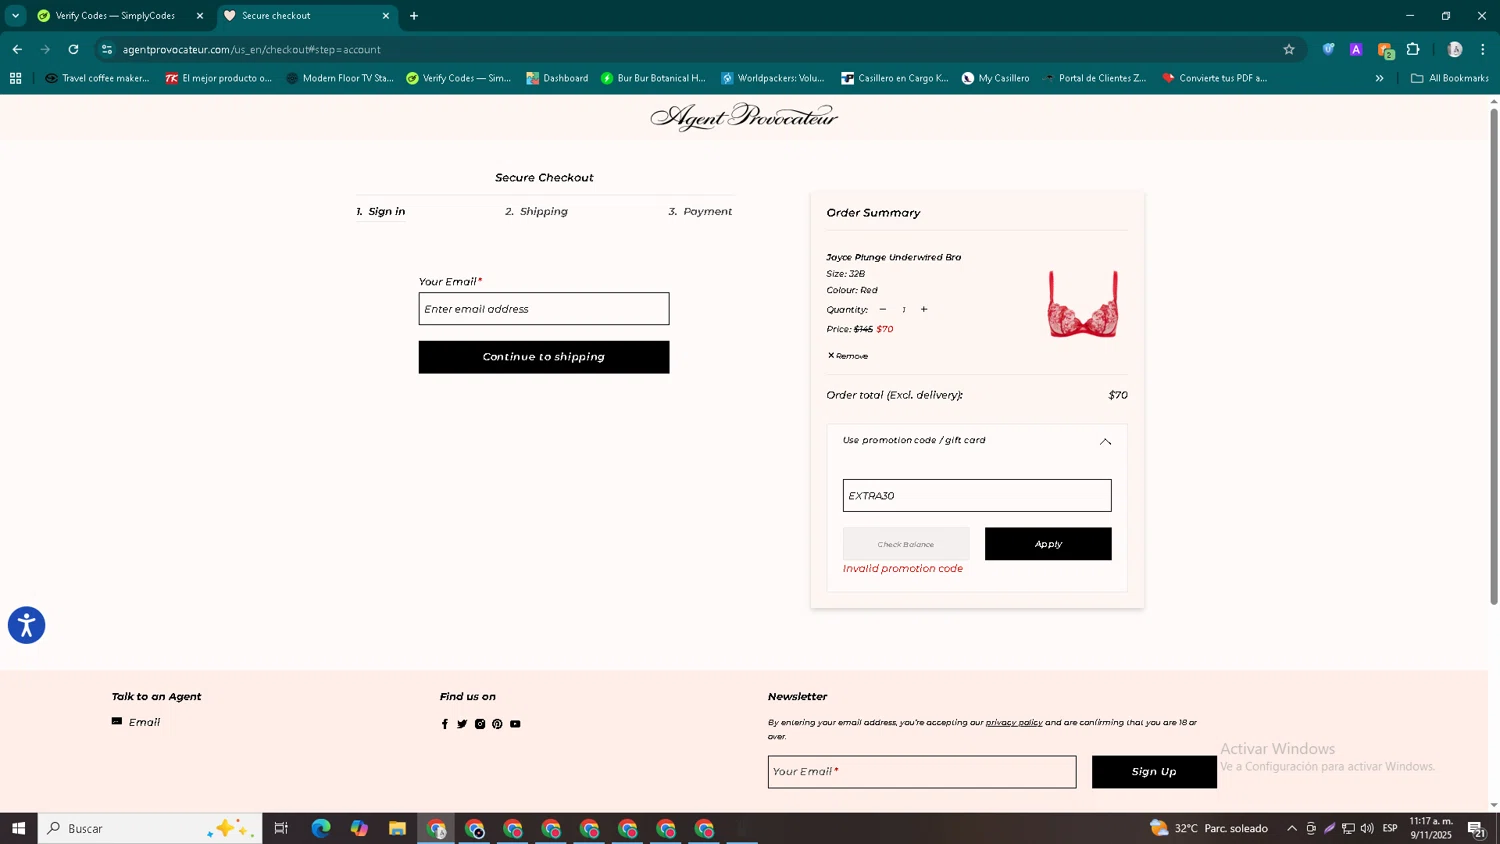Open the Twitter social icon
The width and height of the screenshot is (1500, 844).
[462, 724]
